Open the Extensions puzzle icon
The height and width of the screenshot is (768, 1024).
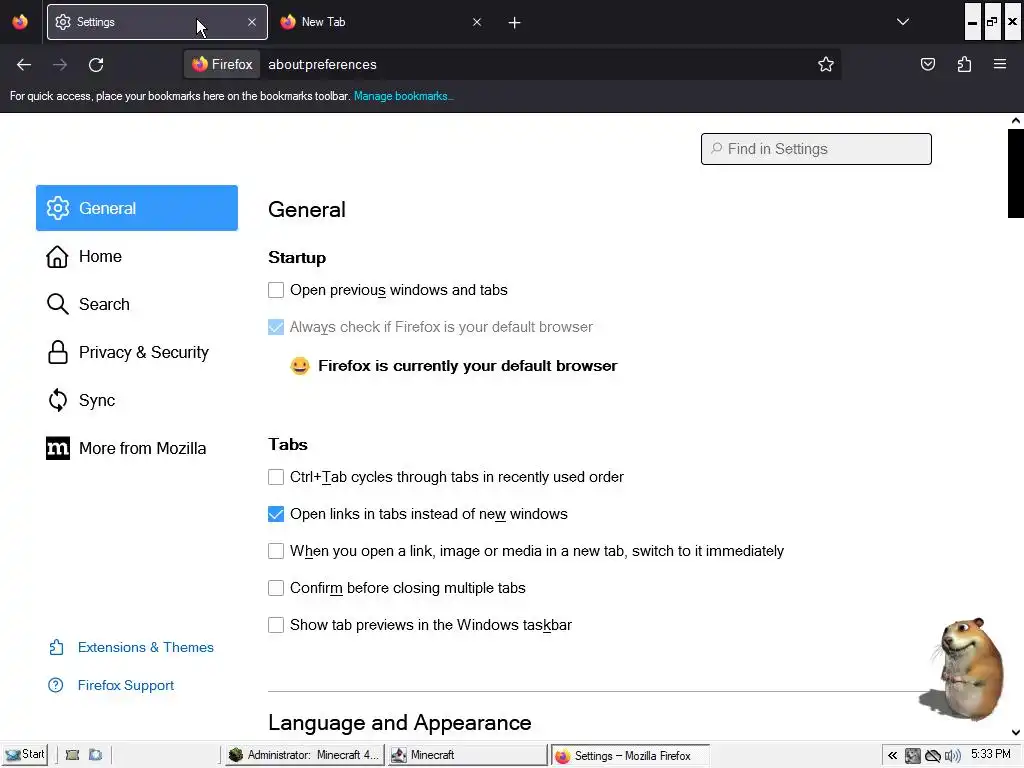[x=964, y=65]
